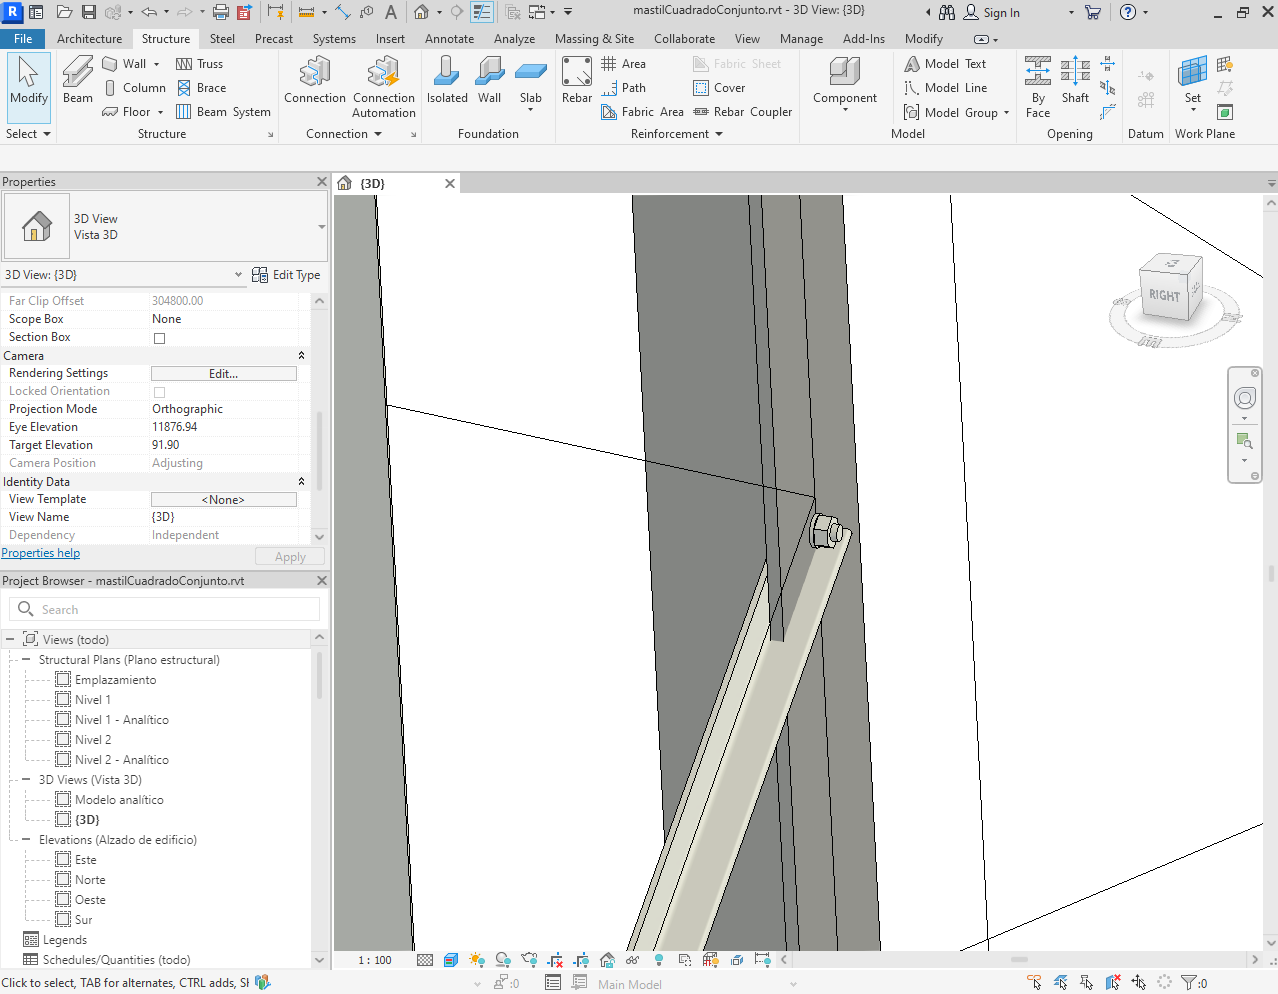Click the Connection tool
Viewport: 1278px width, 994px height.
point(314,80)
